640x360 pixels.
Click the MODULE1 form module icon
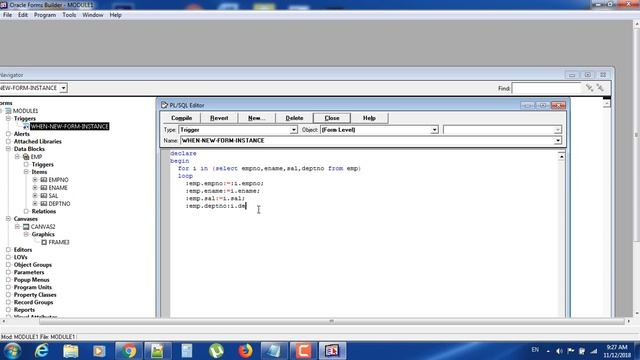[x=8, y=111]
